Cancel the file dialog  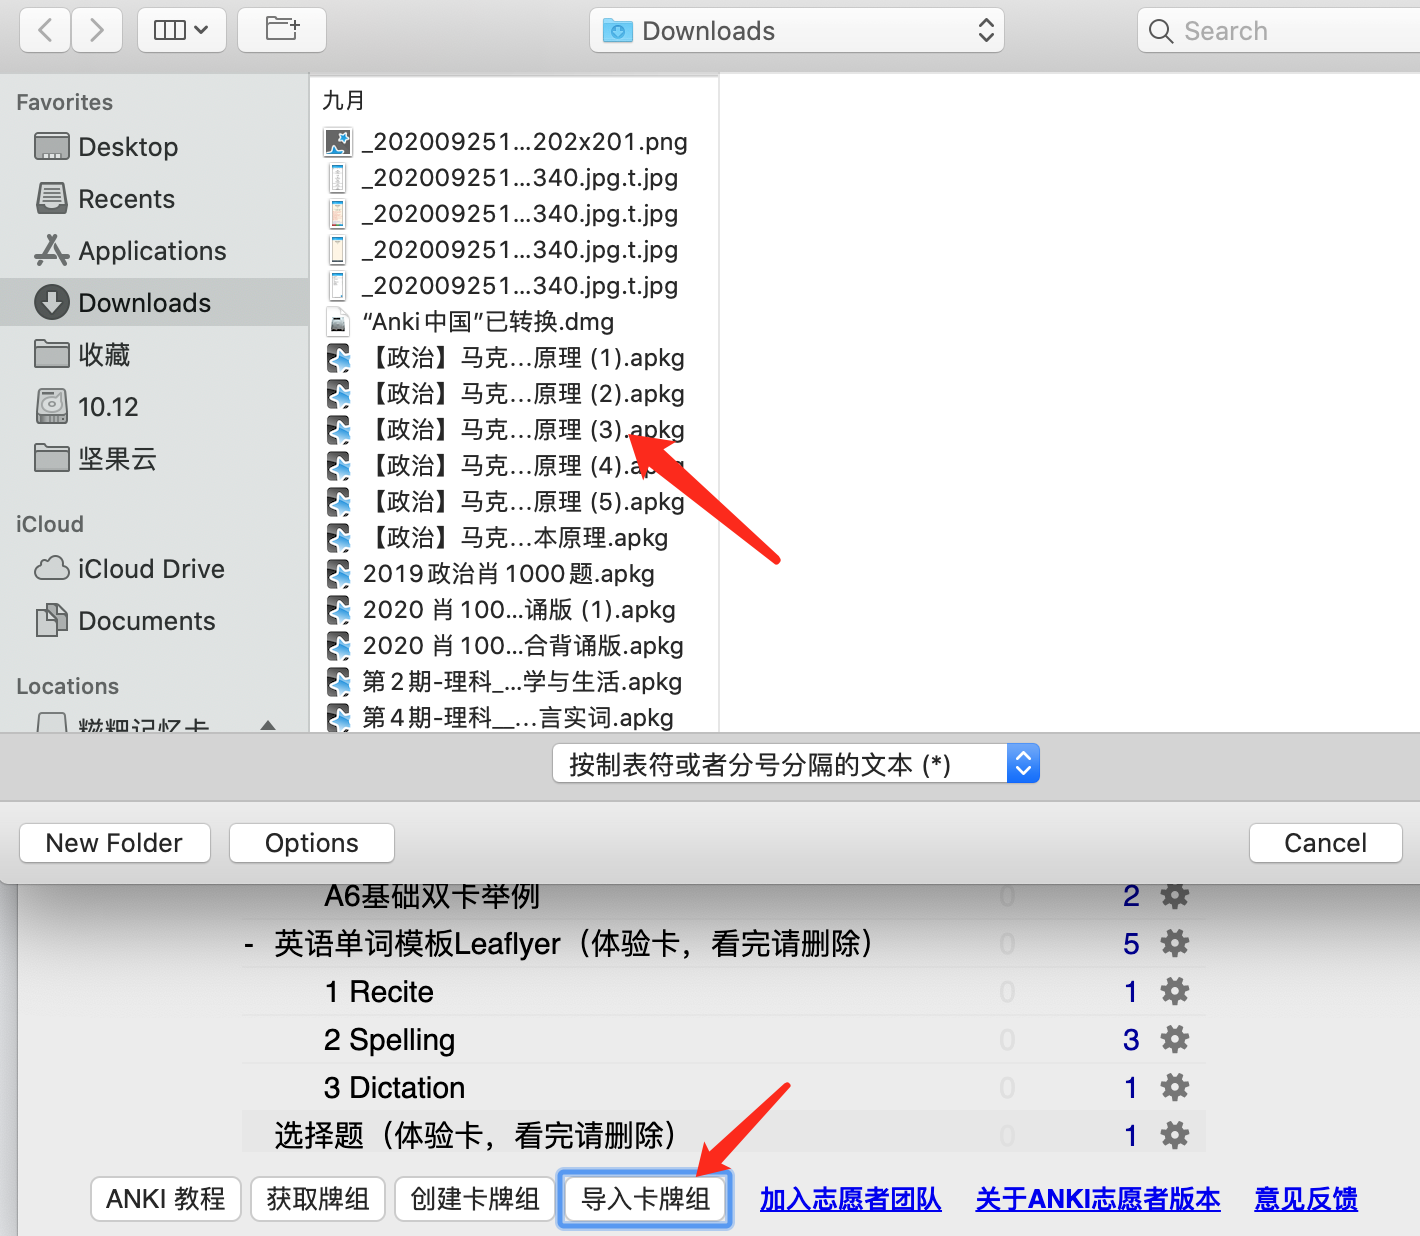coord(1326,843)
